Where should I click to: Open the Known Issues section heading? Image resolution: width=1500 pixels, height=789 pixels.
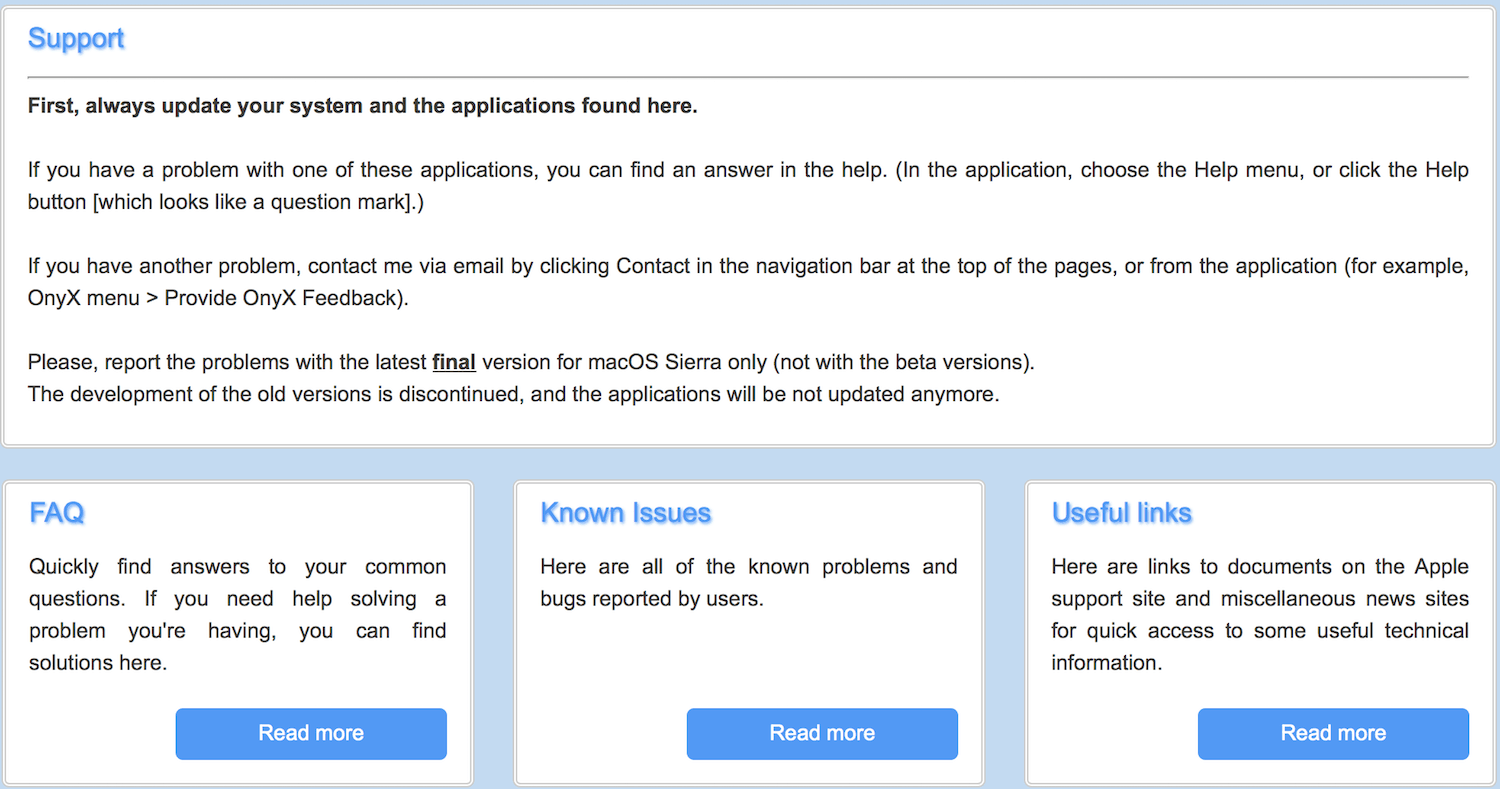click(x=626, y=513)
